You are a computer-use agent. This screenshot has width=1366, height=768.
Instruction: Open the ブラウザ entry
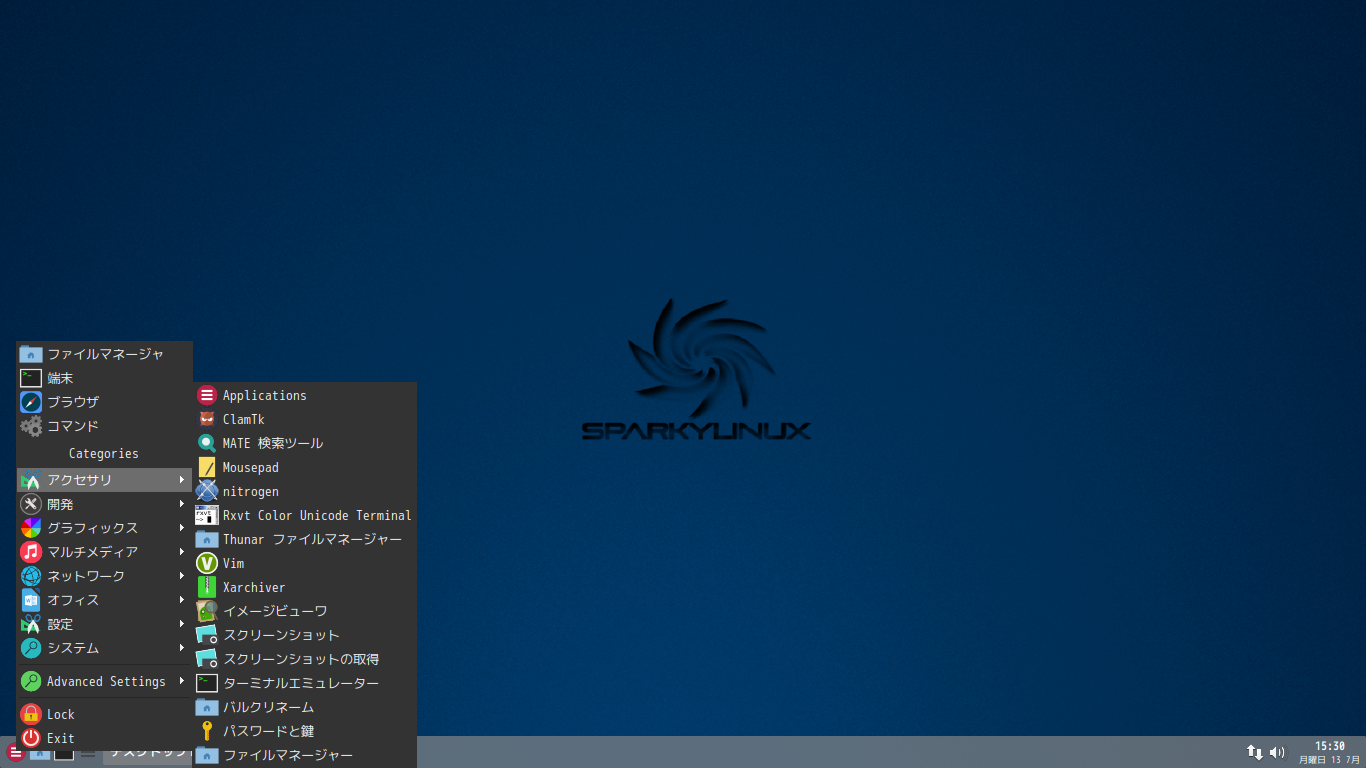pyautogui.click(x=104, y=402)
